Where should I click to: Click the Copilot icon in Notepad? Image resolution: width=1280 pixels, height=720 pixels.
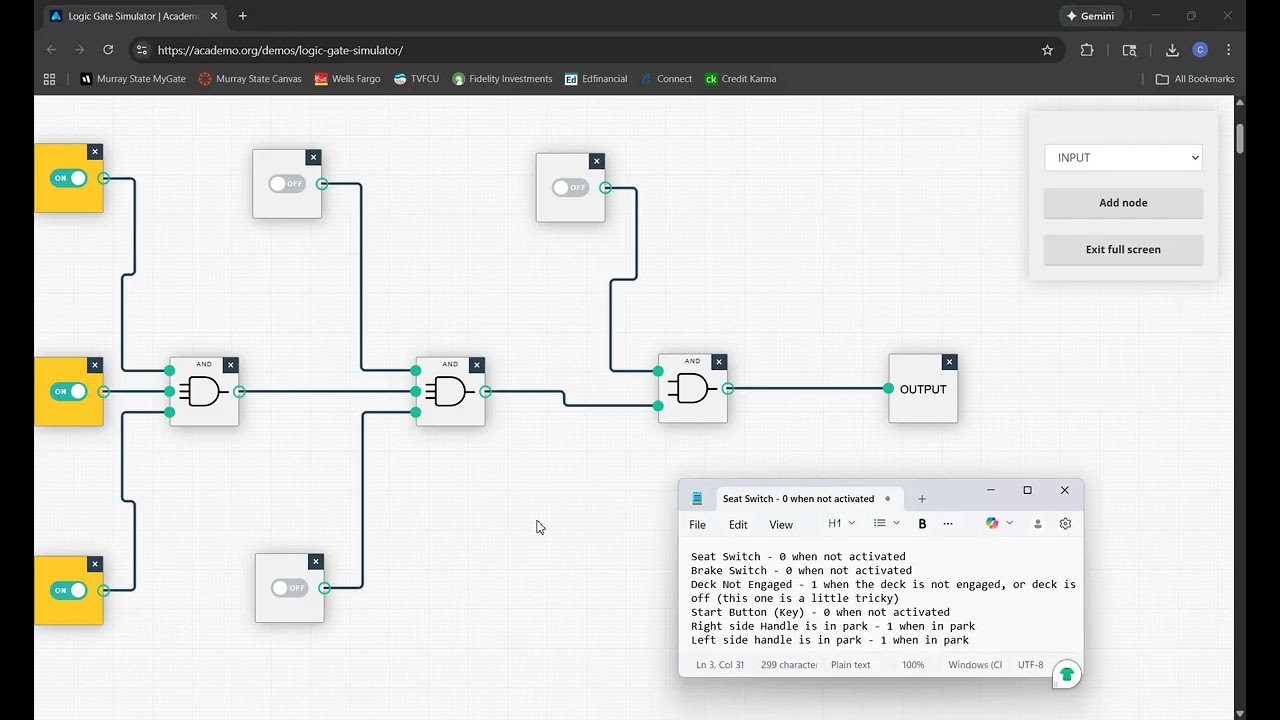pyautogui.click(x=992, y=523)
